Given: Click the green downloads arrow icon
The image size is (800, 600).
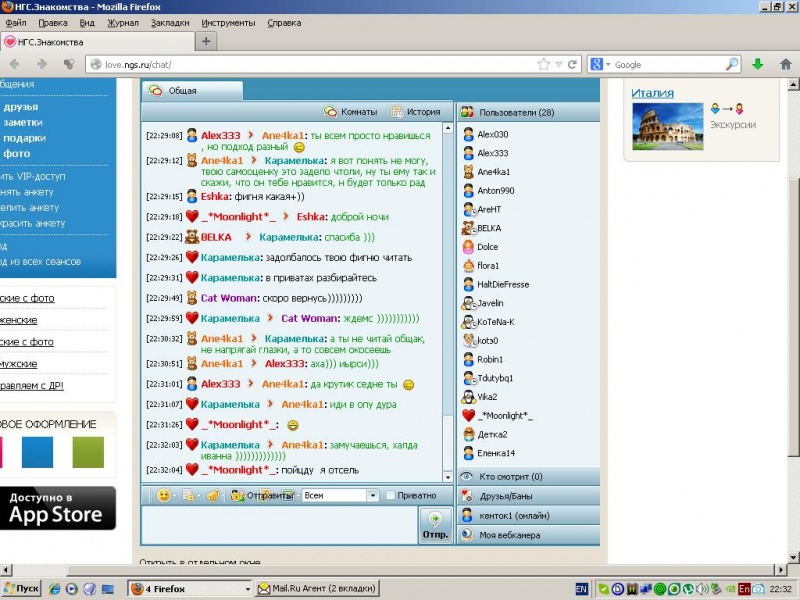Looking at the screenshot, I should coord(758,64).
